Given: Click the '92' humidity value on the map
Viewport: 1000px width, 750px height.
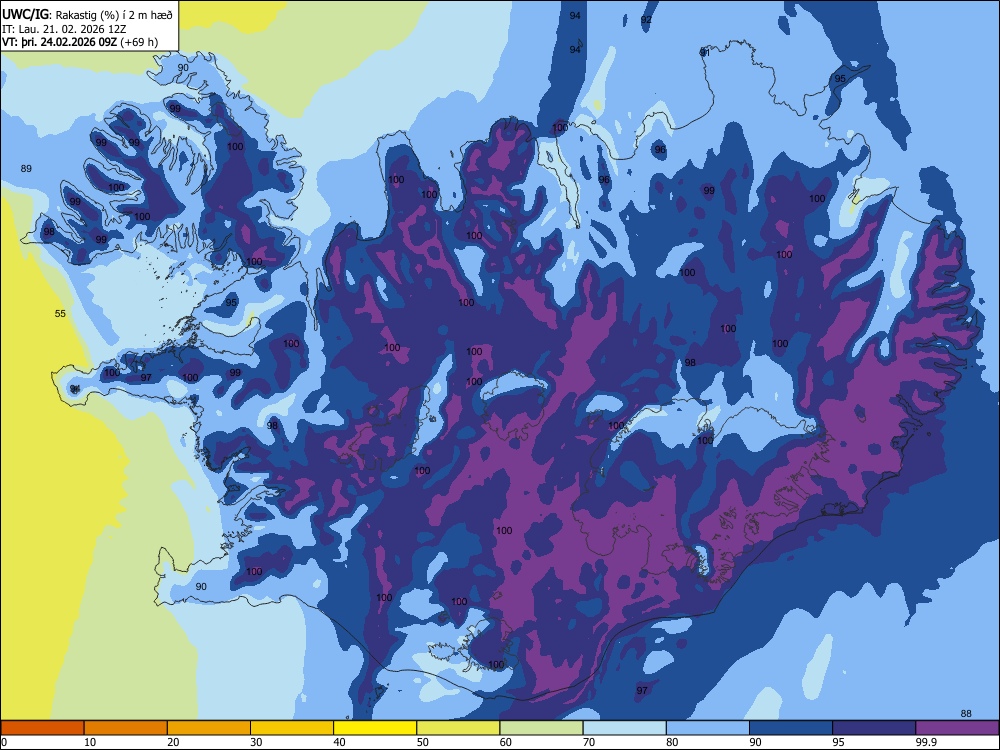Looking at the screenshot, I should click(x=646, y=20).
